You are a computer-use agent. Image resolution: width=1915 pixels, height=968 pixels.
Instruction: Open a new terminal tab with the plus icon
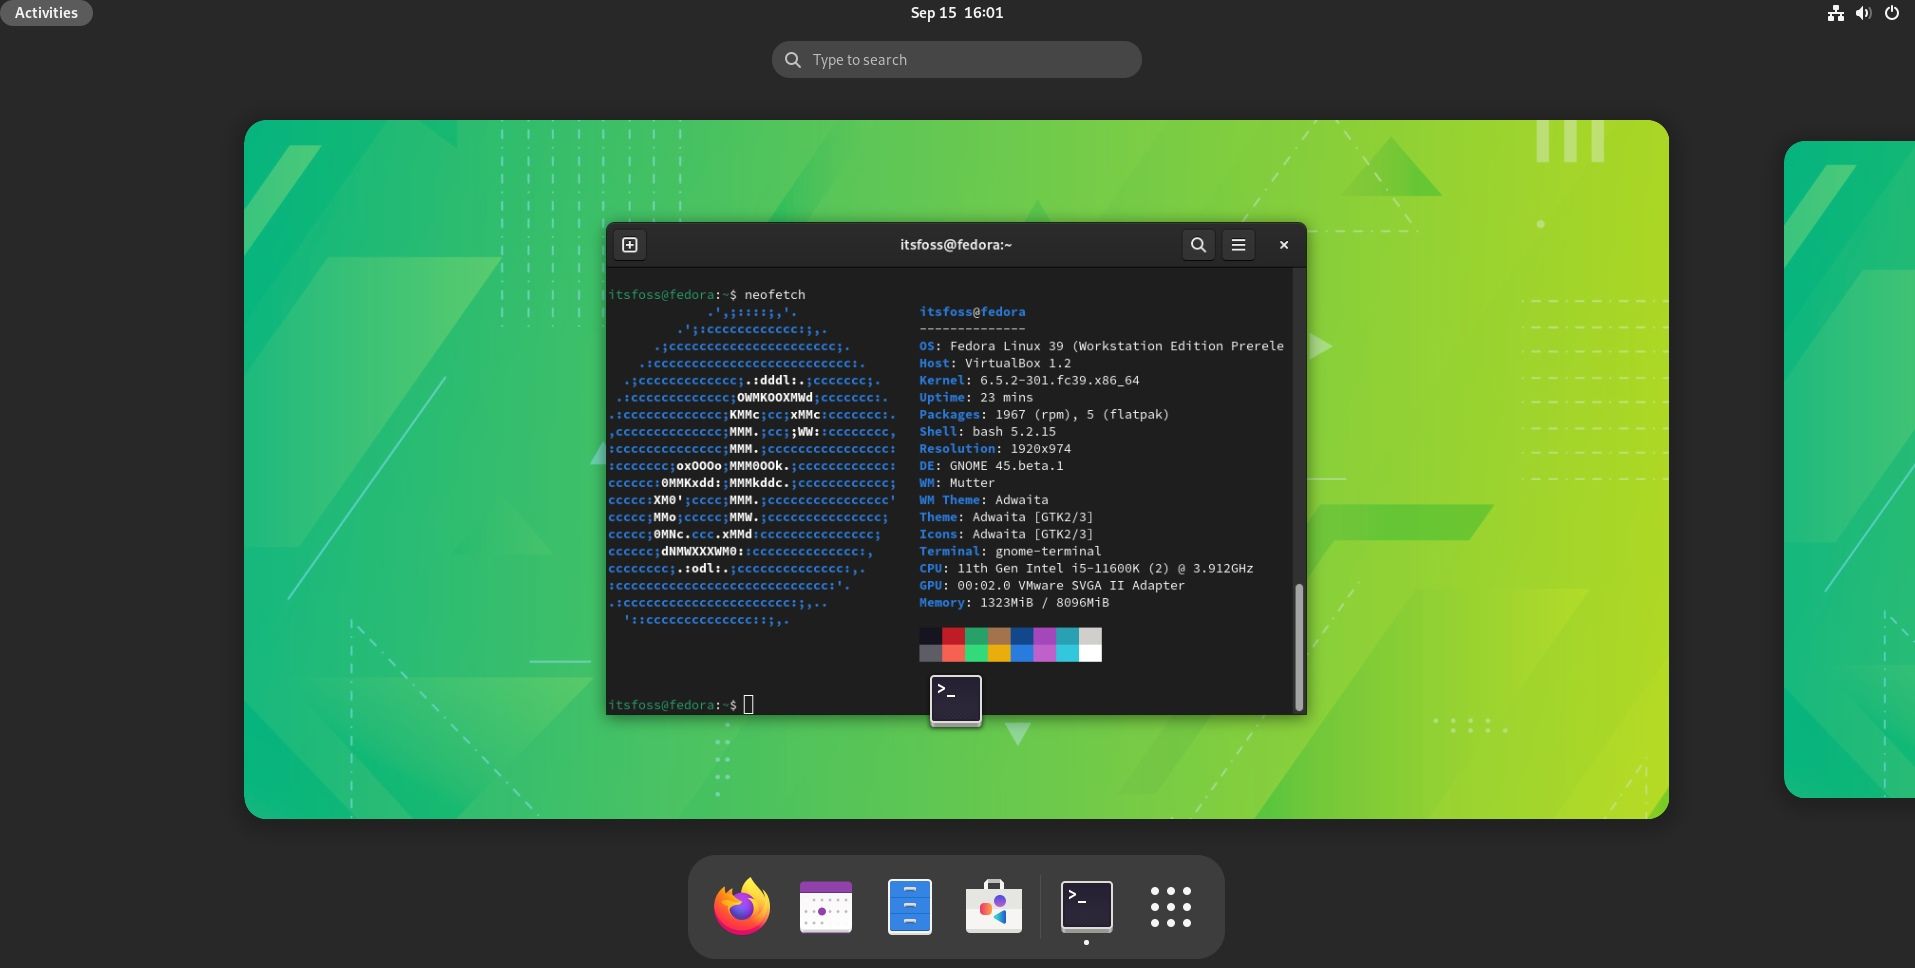click(629, 244)
